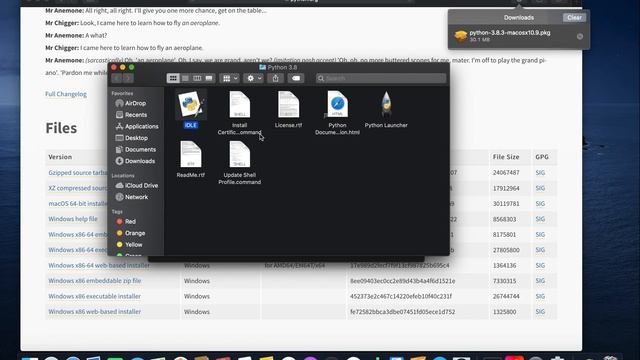The image size is (640, 360).
Task: Select the Python Launcher app icon
Action: click(386, 104)
